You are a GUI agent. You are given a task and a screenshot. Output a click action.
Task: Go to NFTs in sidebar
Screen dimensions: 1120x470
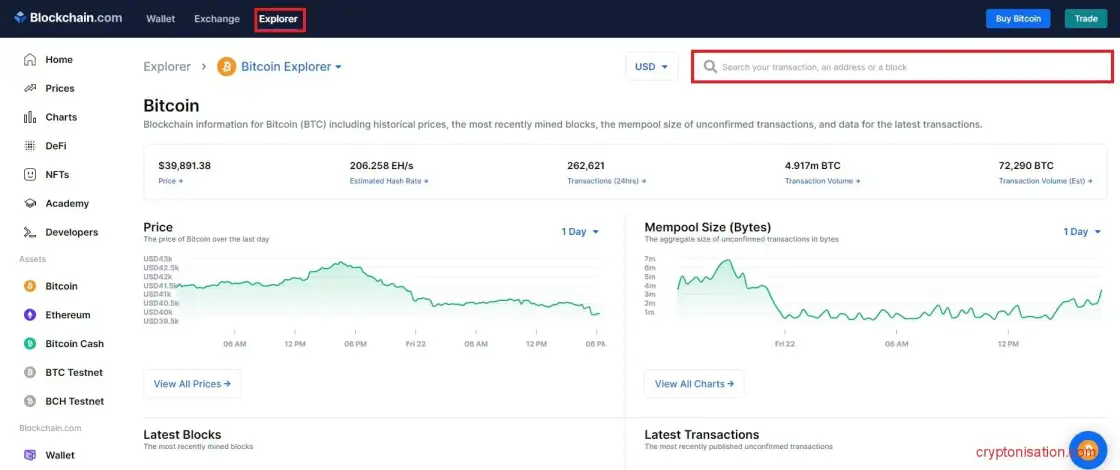tap(57, 174)
